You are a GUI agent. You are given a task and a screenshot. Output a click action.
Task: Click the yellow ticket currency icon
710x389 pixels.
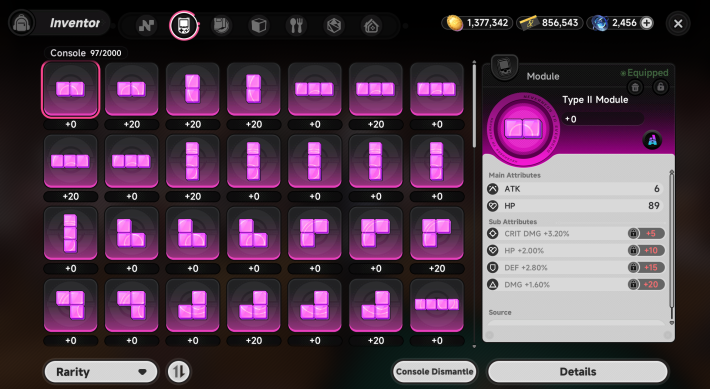click(528, 23)
